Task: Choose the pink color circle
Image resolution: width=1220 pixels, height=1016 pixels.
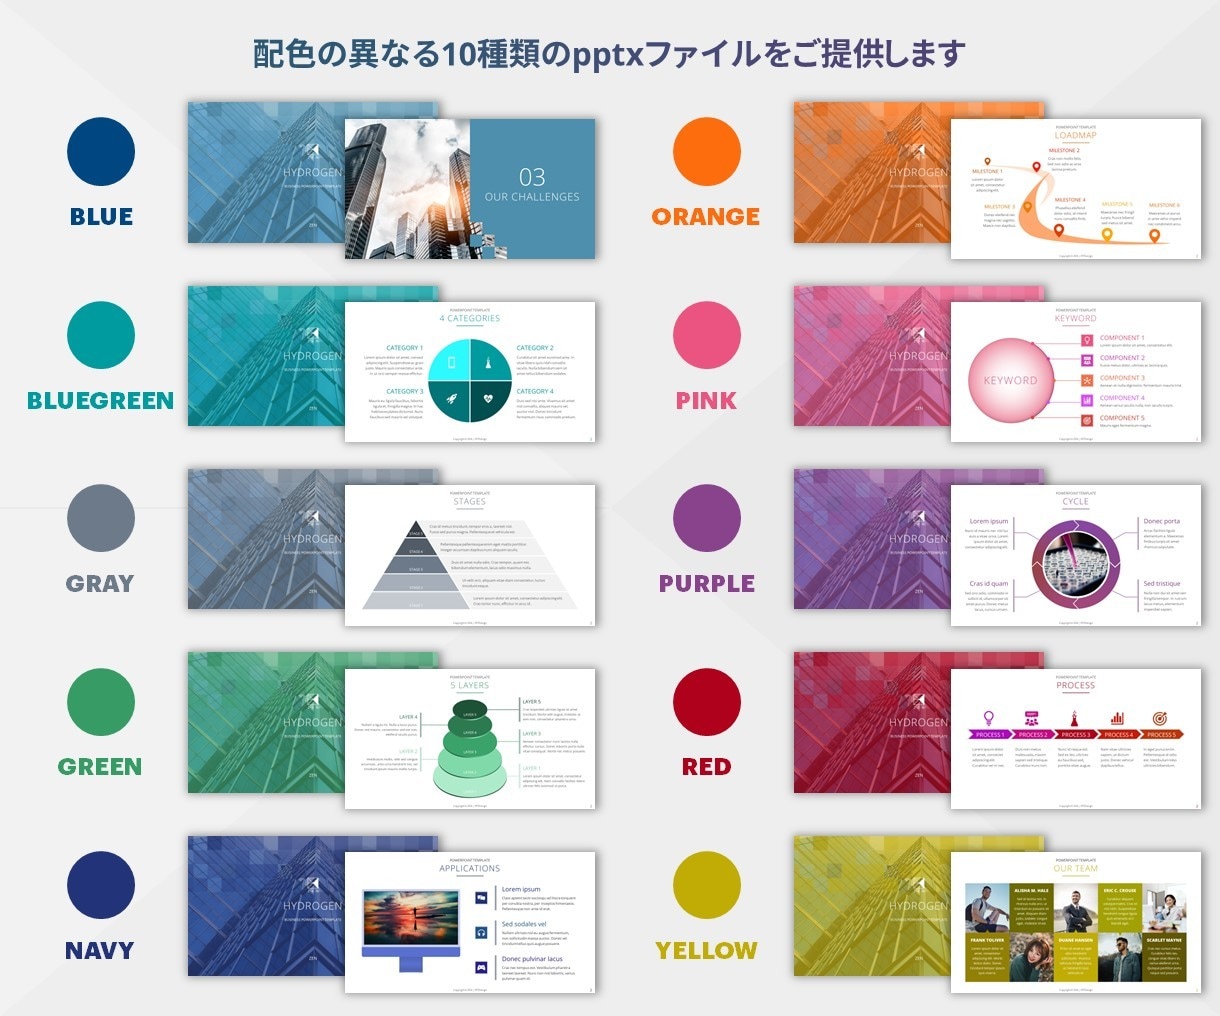Action: pos(707,335)
